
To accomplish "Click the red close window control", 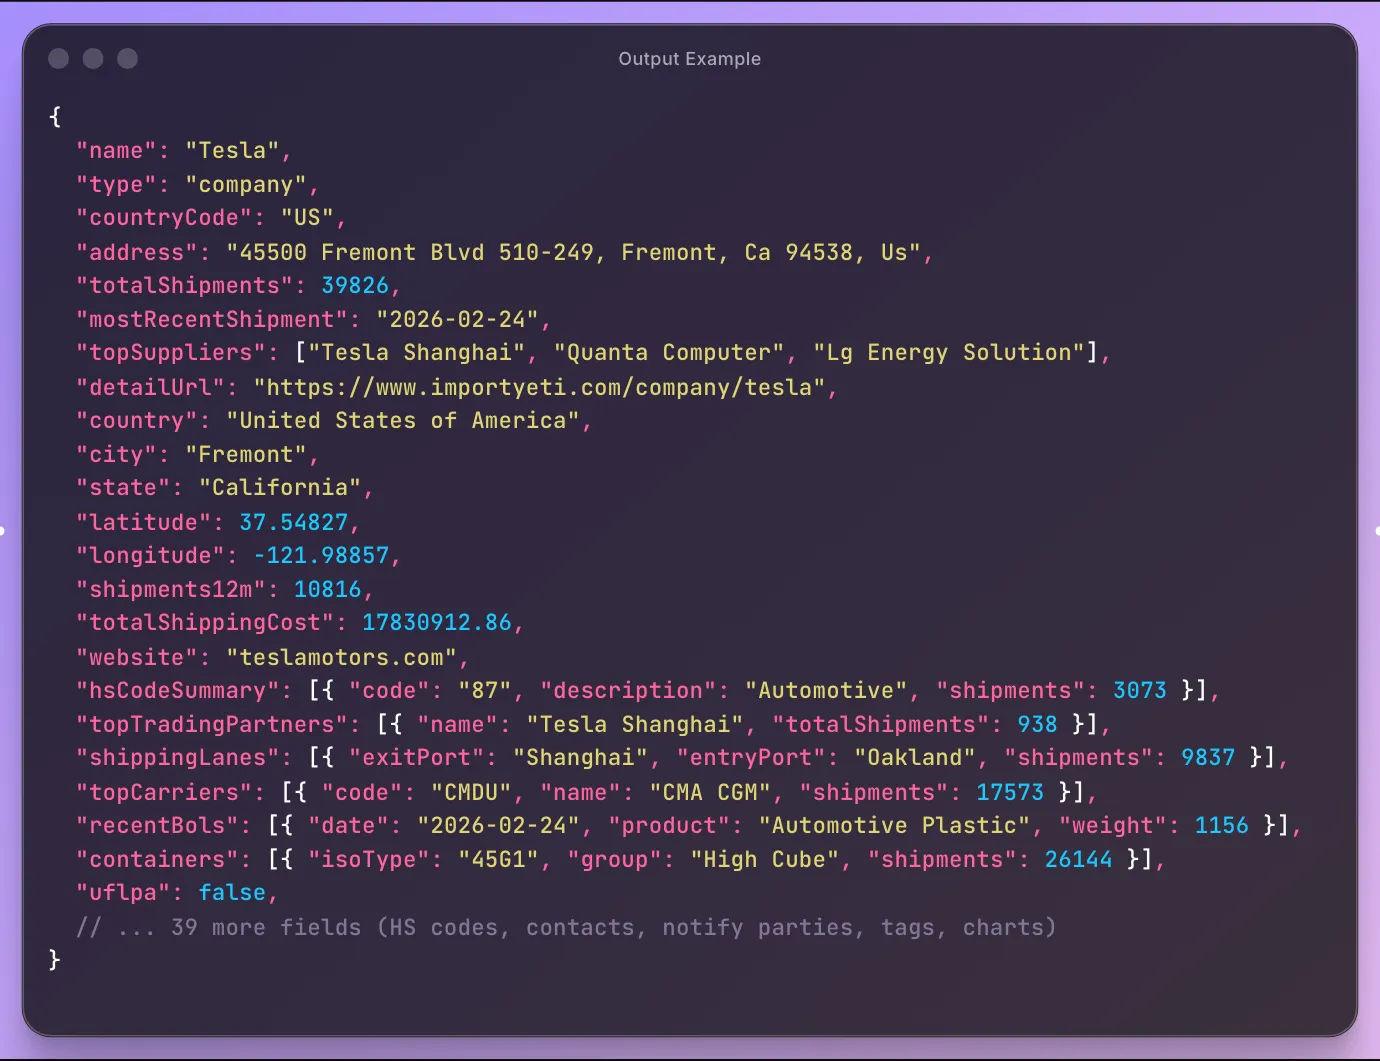I will click(x=58, y=59).
